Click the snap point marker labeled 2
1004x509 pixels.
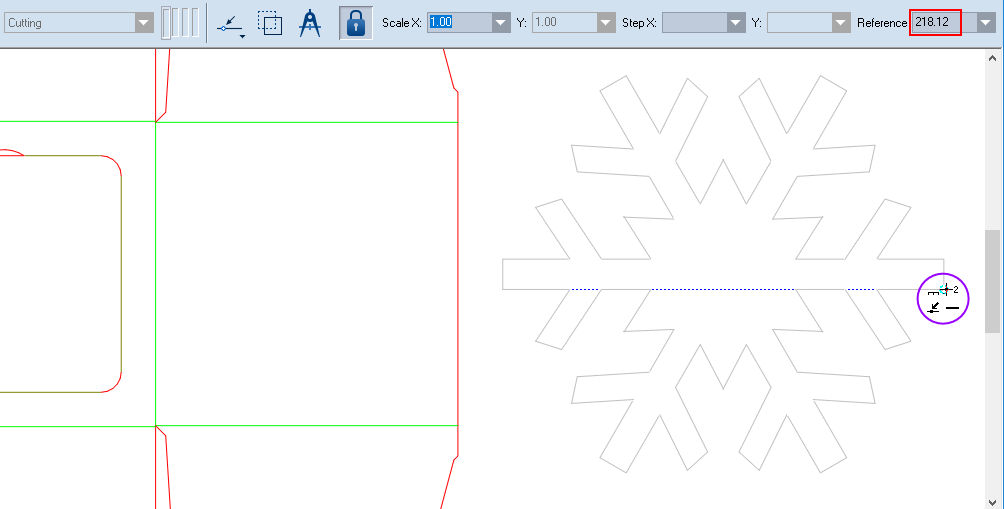coord(944,289)
